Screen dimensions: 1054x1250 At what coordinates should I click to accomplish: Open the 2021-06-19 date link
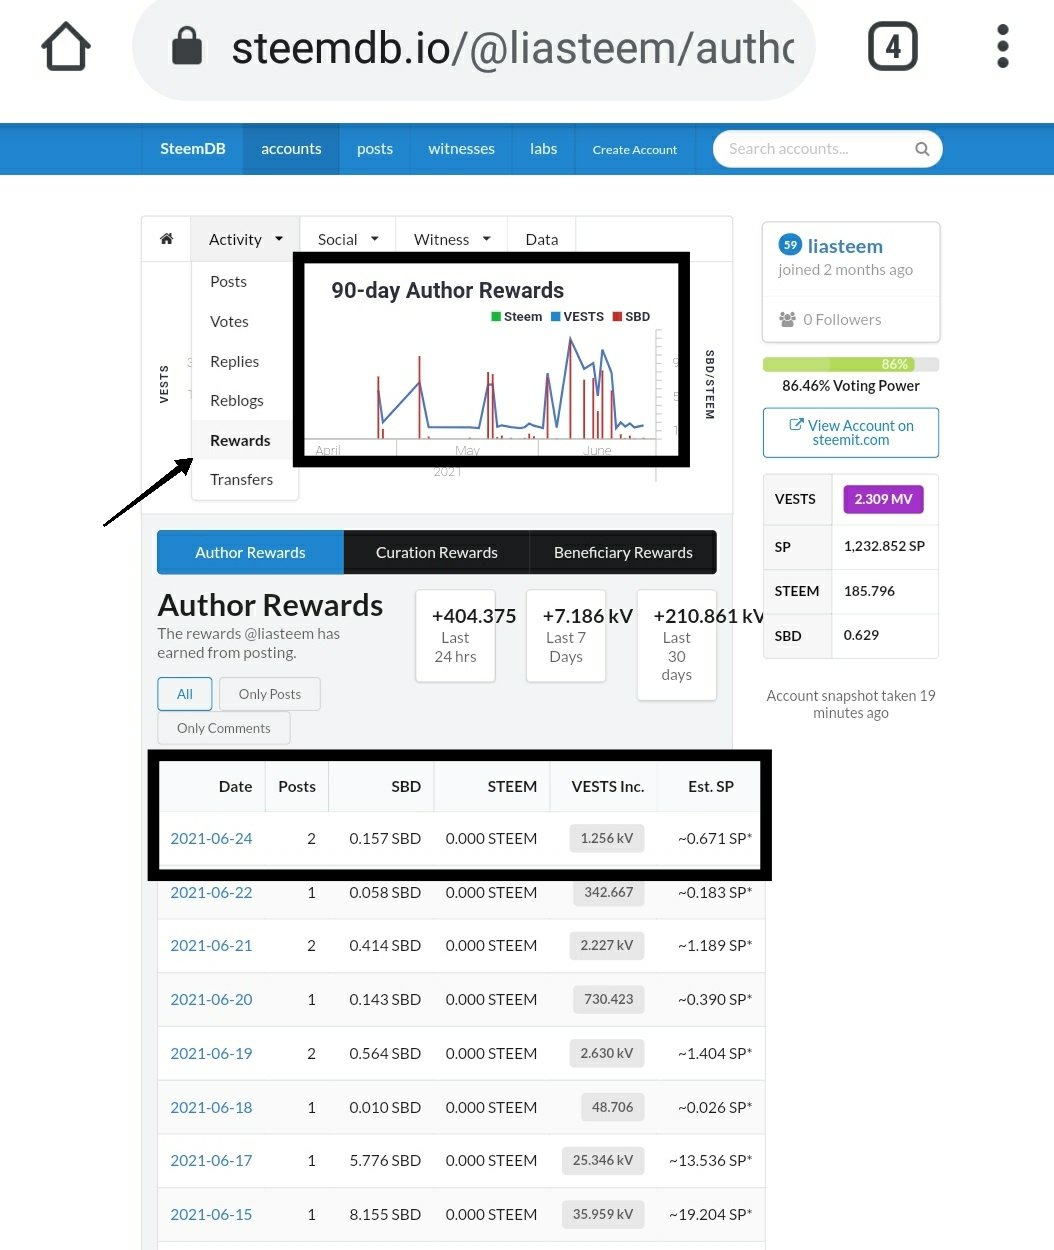(211, 1053)
